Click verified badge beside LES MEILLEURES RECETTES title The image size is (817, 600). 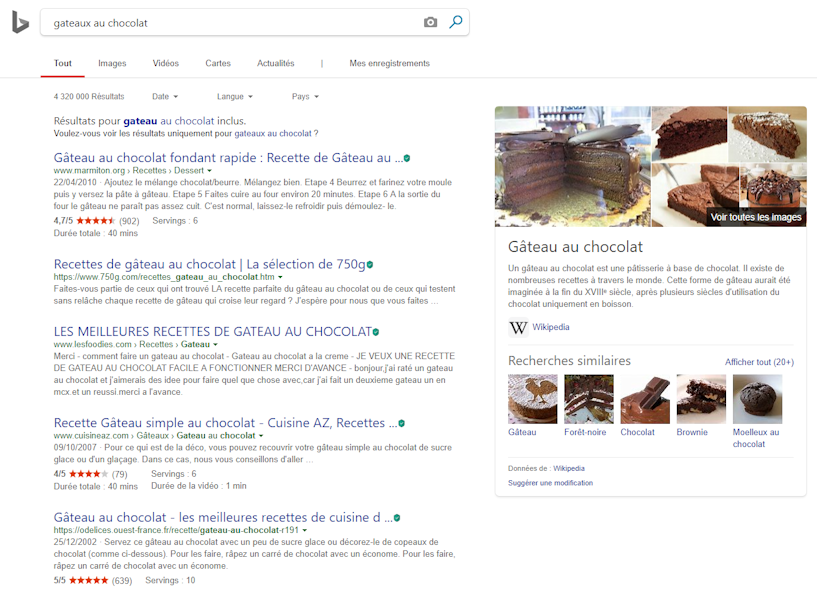coord(376,332)
